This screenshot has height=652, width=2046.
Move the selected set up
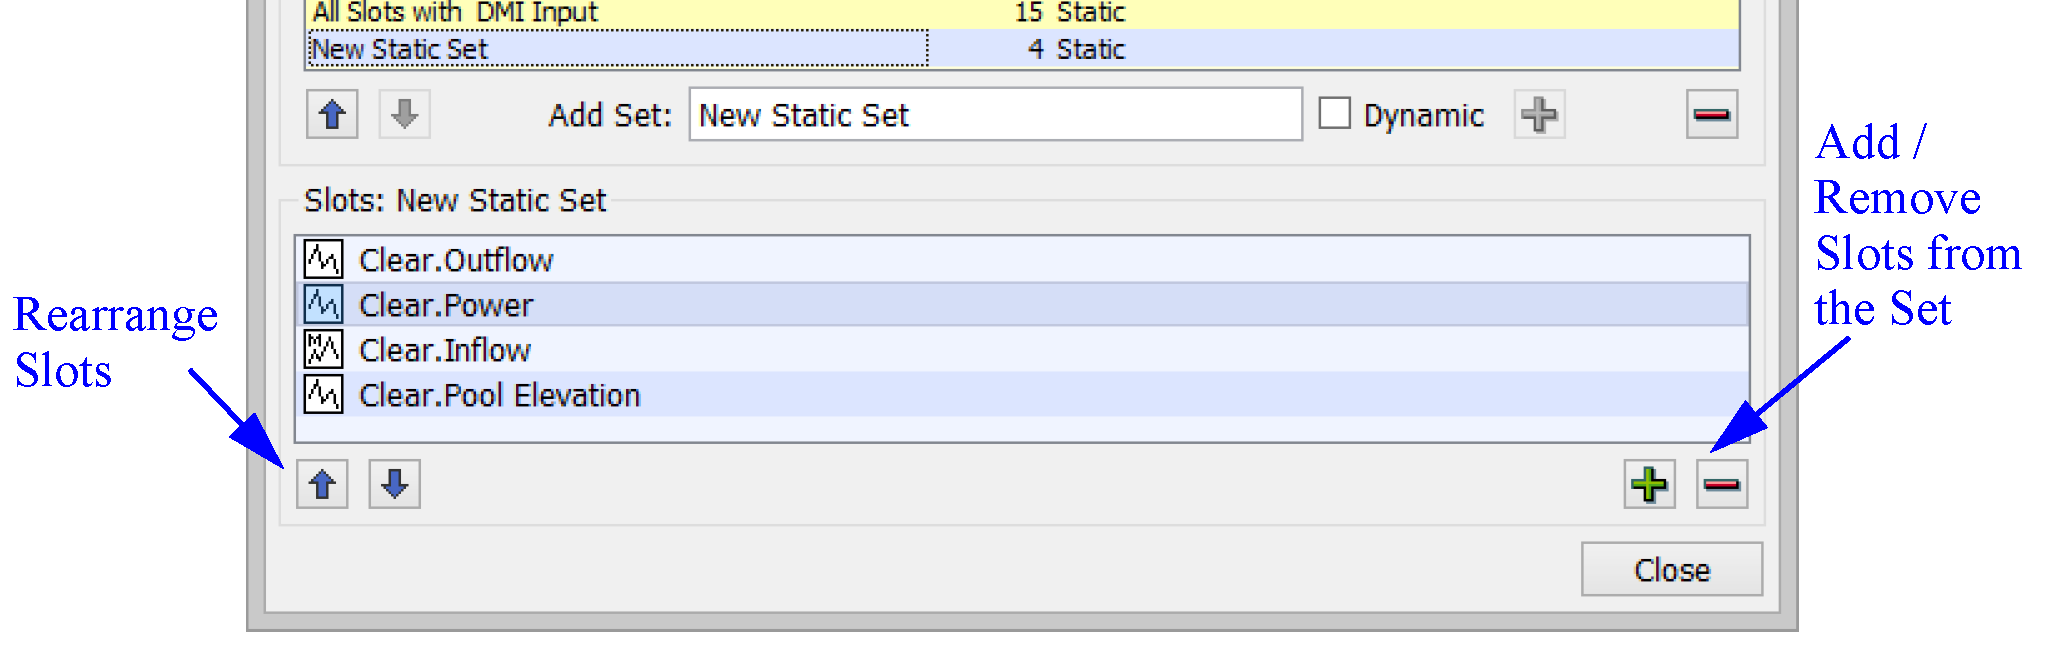(332, 115)
